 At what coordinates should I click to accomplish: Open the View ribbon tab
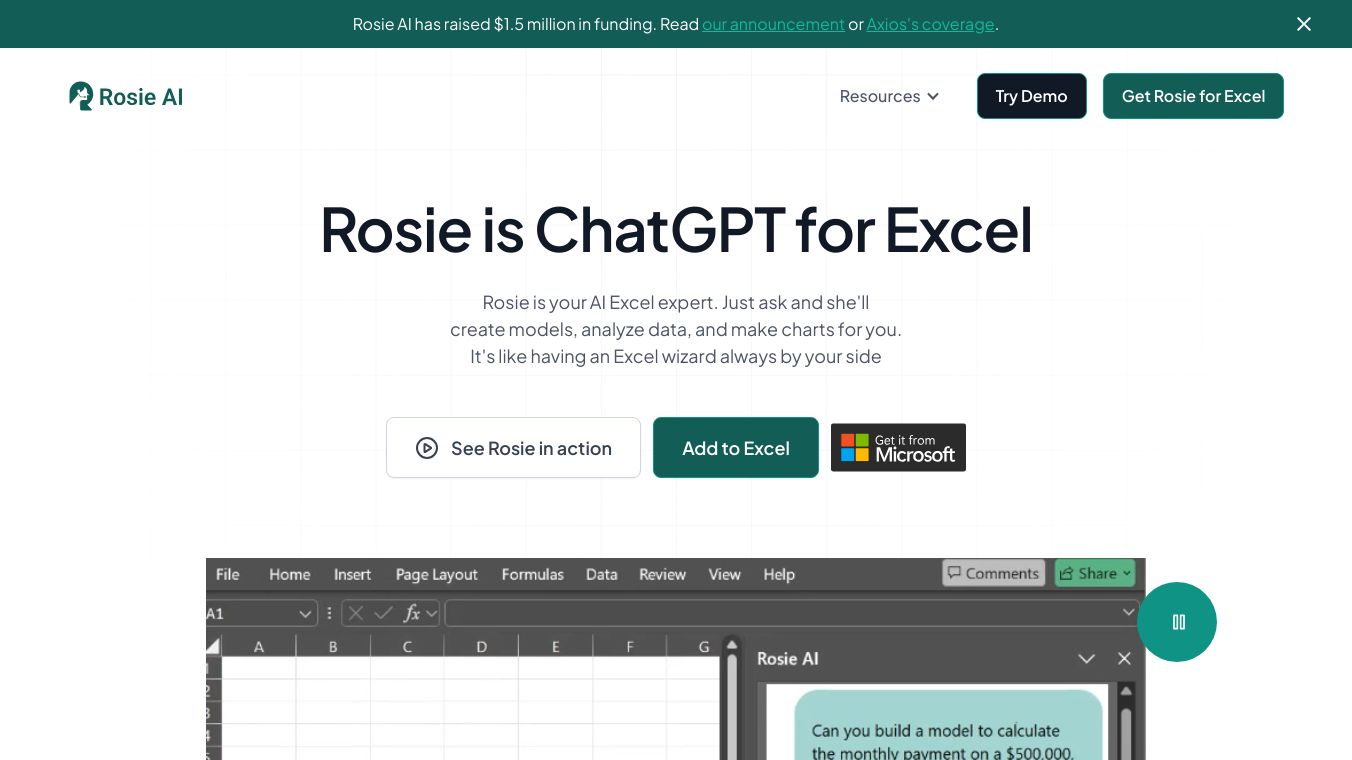pyautogui.click(x=724, y=574)
